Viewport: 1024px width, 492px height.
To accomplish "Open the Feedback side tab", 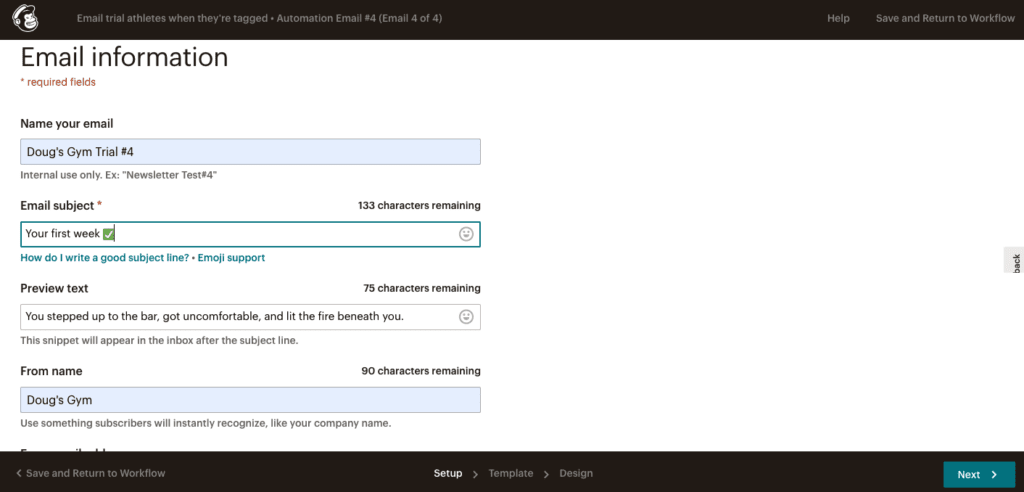I will (x=1014, y=260).
